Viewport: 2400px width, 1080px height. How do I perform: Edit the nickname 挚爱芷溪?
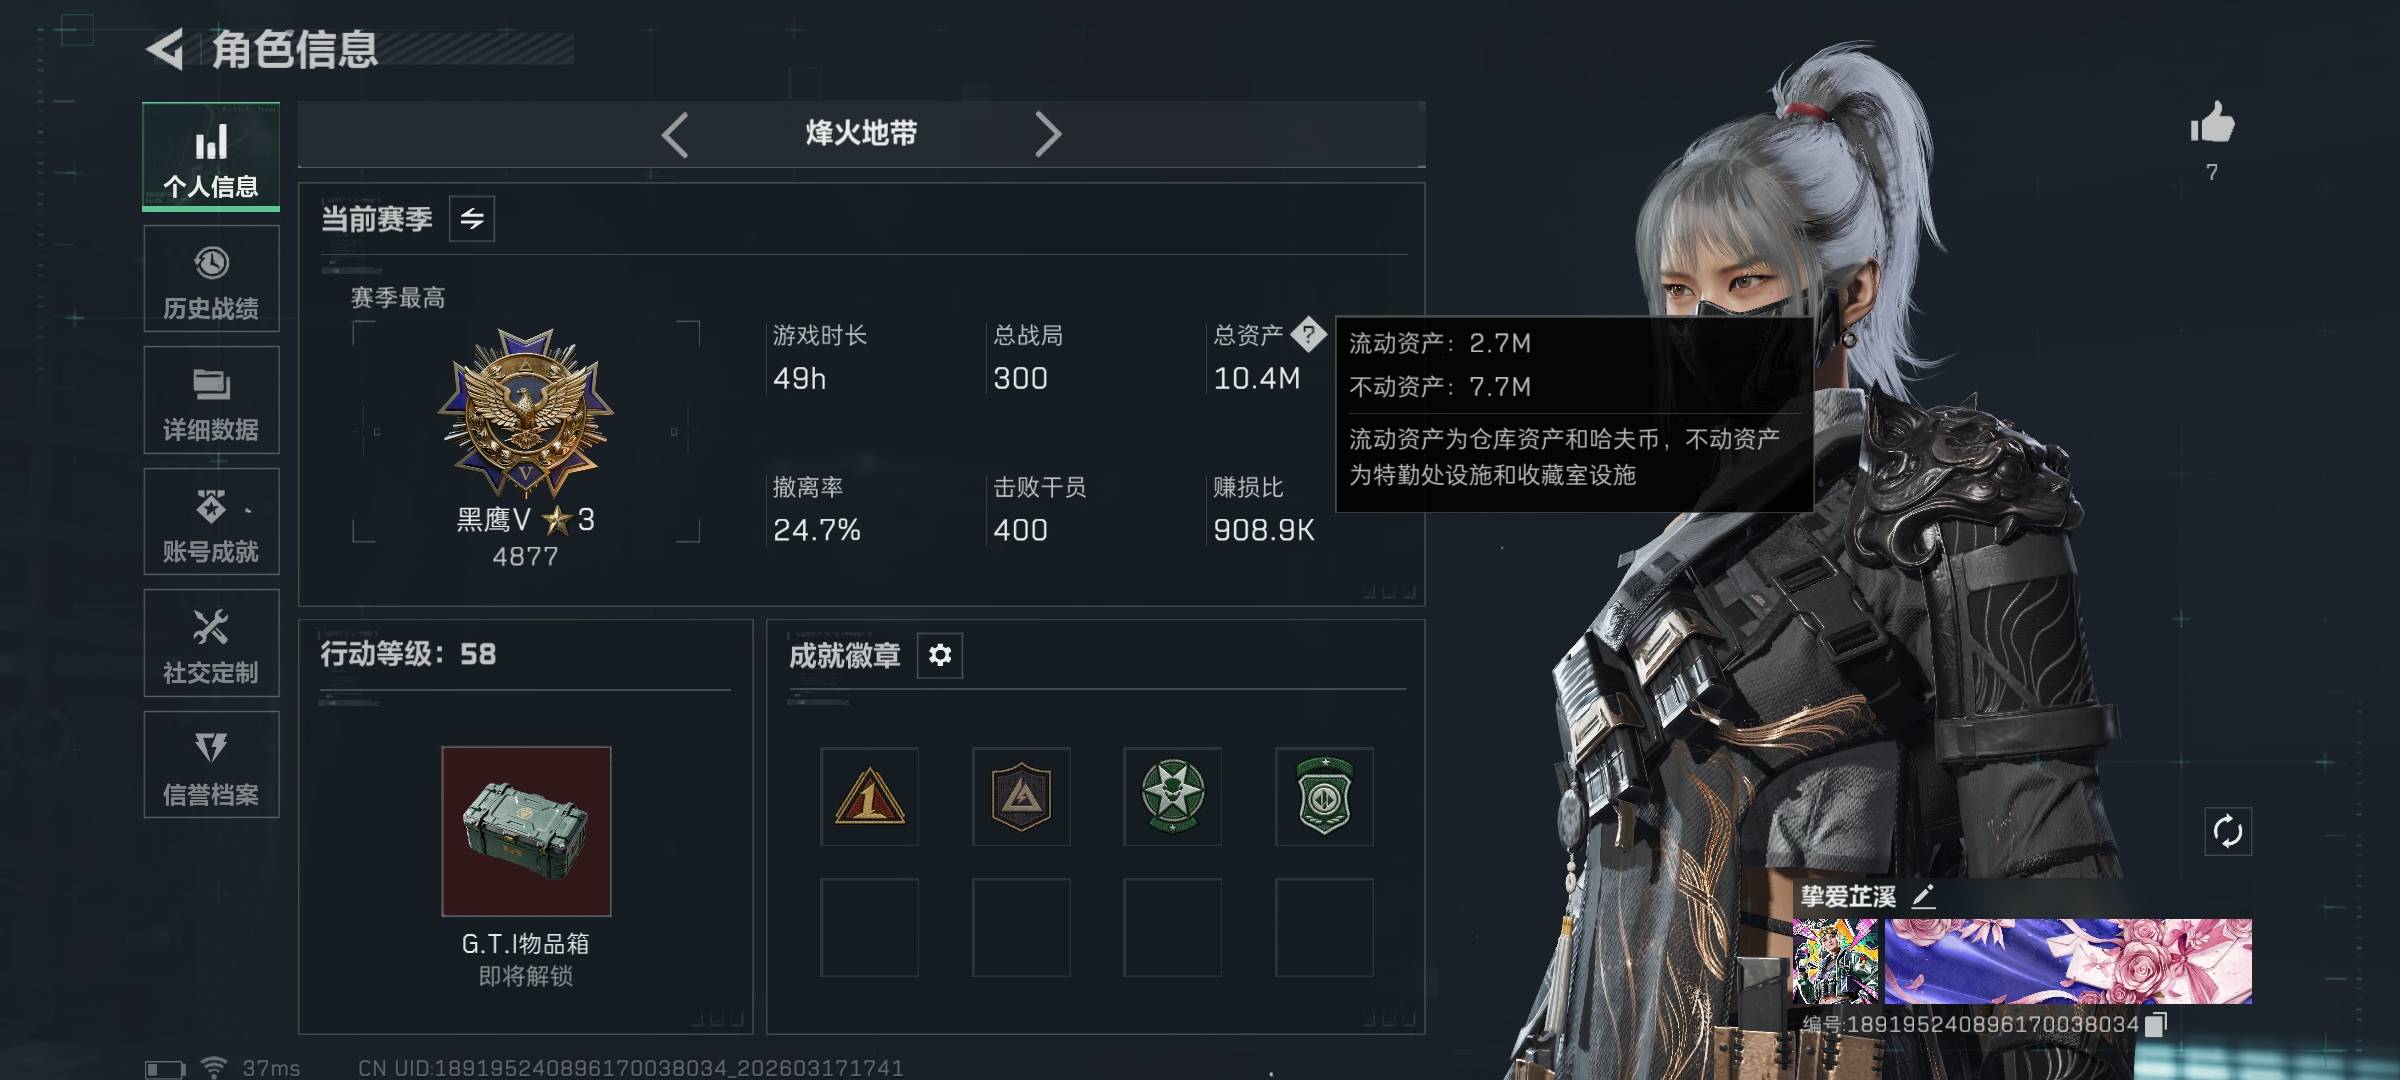coord(1923,896)
